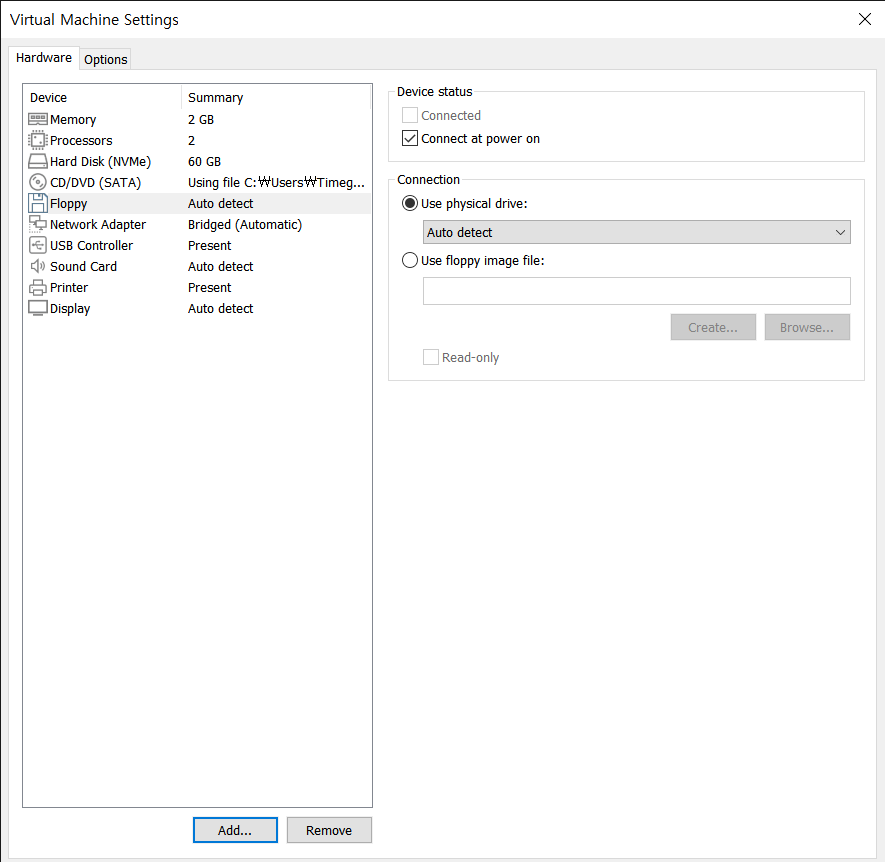Click the Remove button

(329, 830)
